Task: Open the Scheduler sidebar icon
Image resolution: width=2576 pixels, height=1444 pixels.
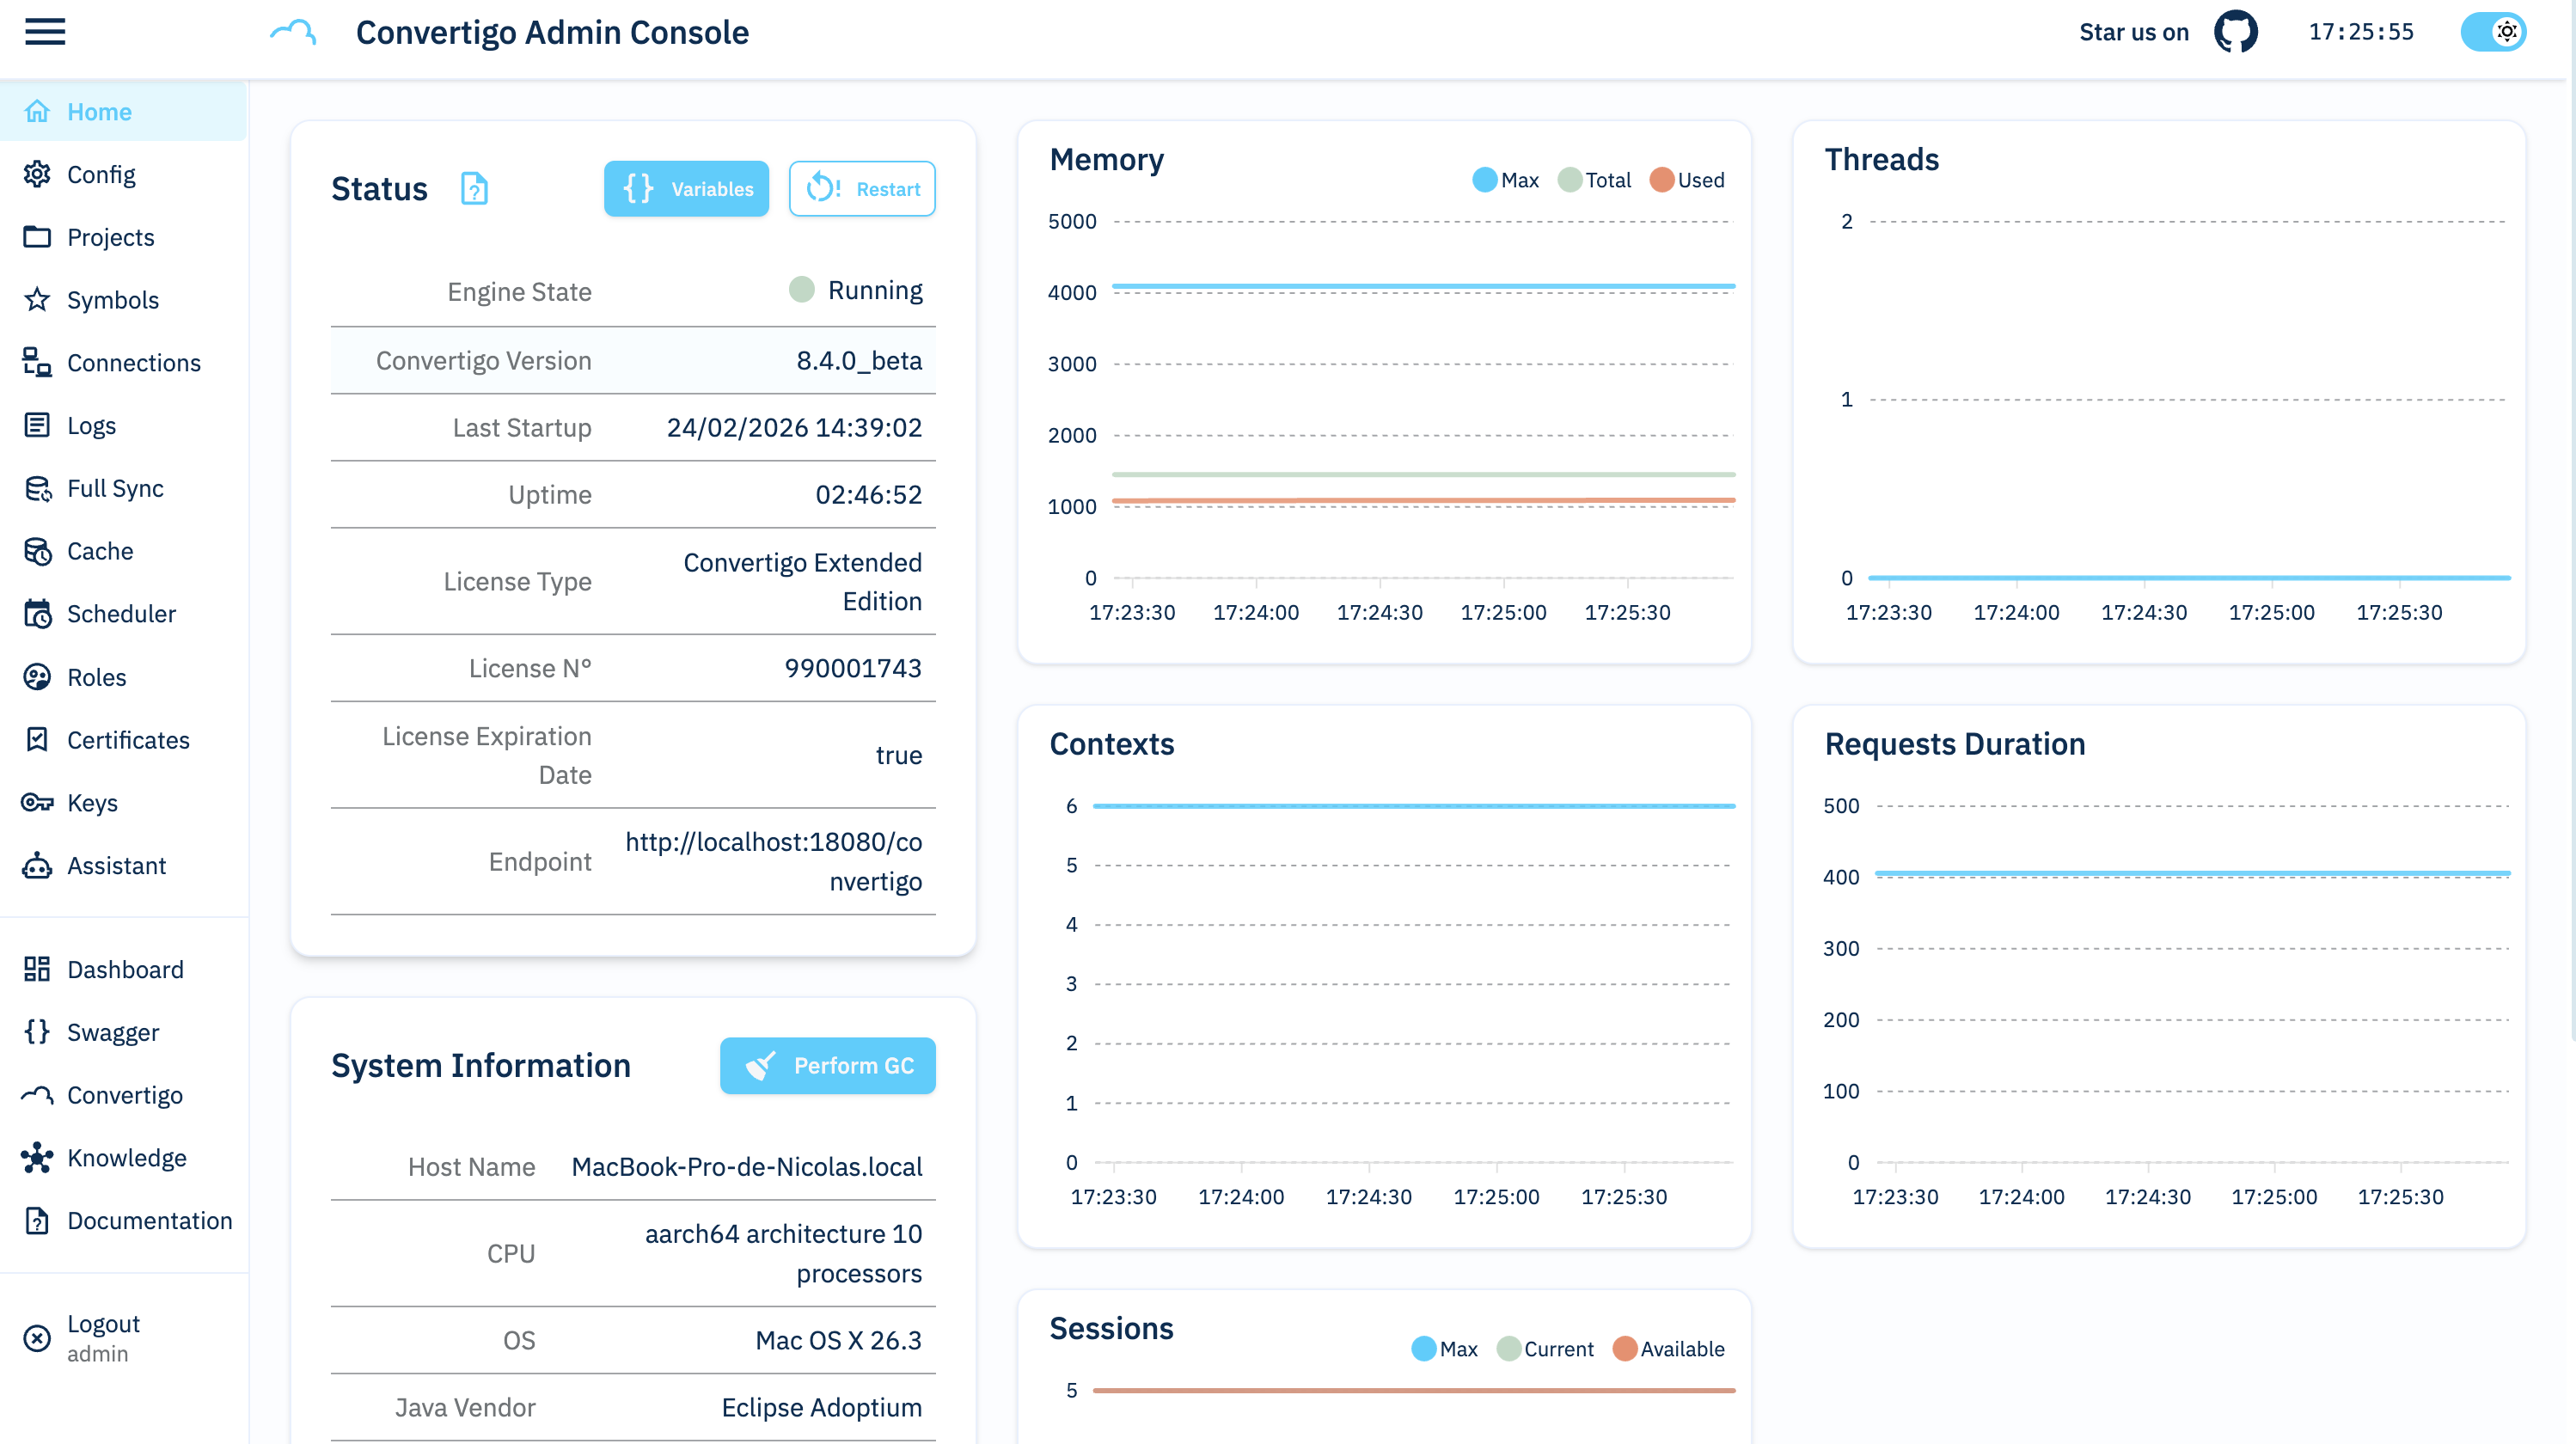Action: pyautogui.click(x=37, y=614)
